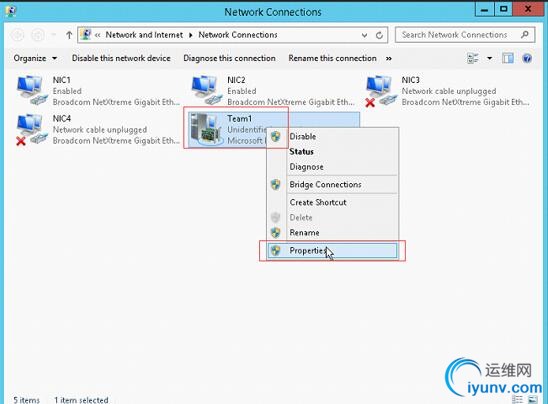Switch to details view in status bar
Image resolution: width=548 pixels, height=404 pixels.
tap(517, 399)
